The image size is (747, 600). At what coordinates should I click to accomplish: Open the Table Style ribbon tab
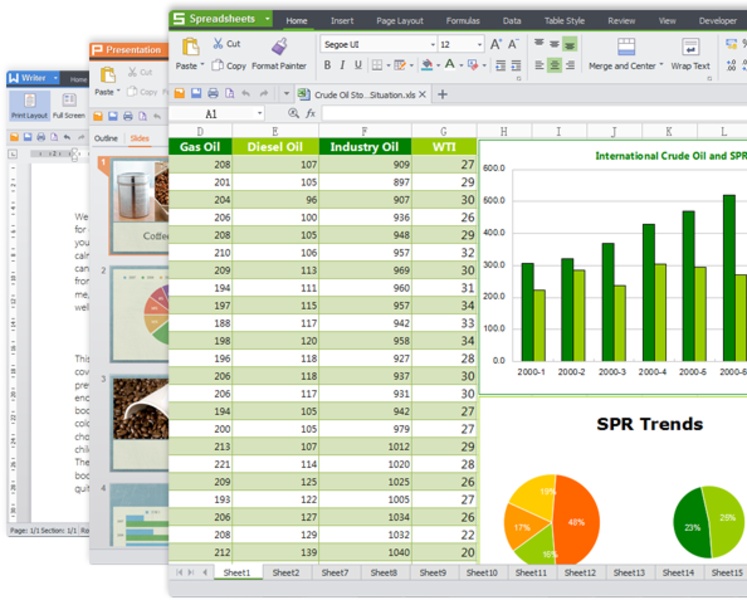[x=565, y=20]
